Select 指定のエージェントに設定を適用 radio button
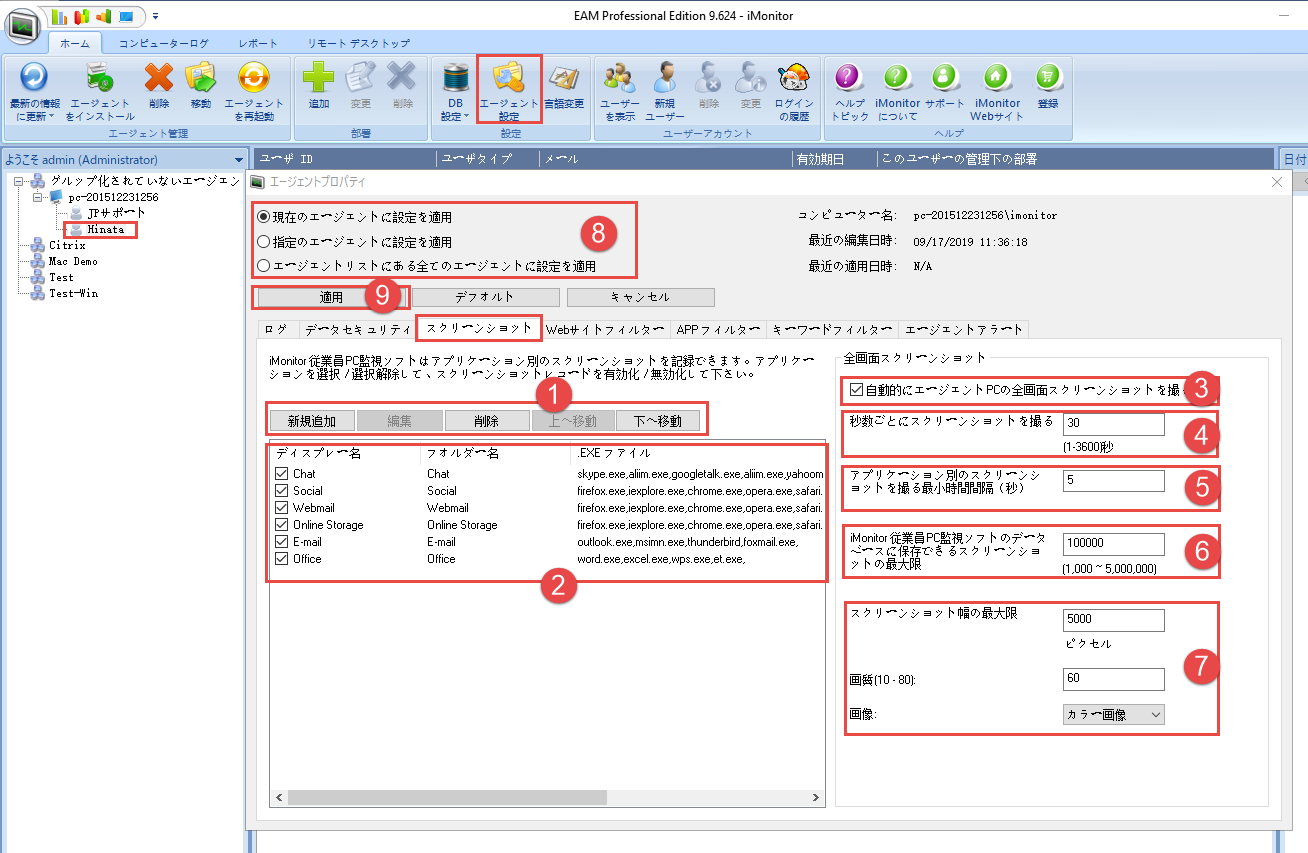 (x=264, y=242)
